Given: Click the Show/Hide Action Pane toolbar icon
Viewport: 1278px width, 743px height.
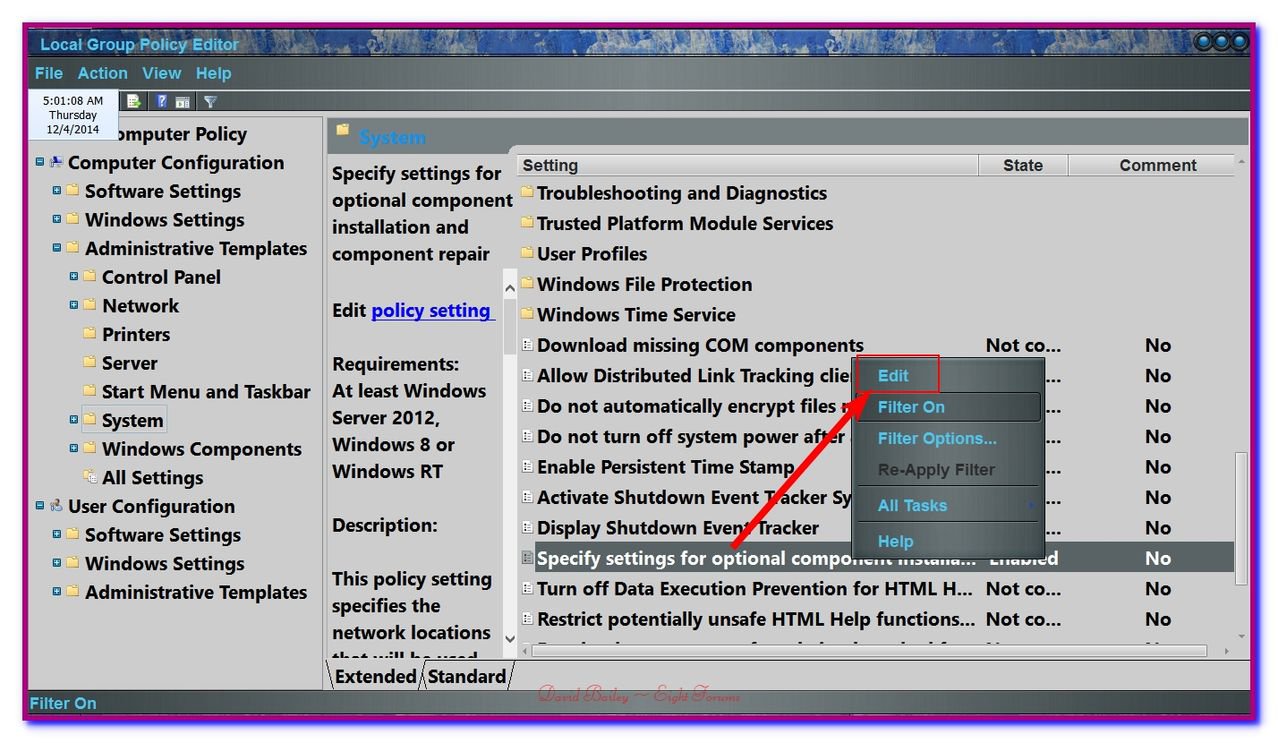Looking at the screenshot, I should click(183, 101).
